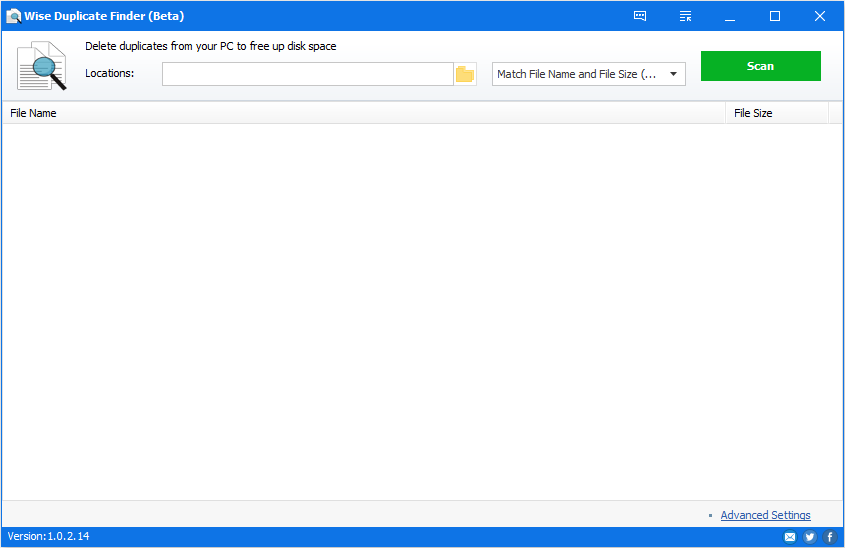845x548 pixels.
Task: Click the Locations: label
Action: [x=109, y=73]
